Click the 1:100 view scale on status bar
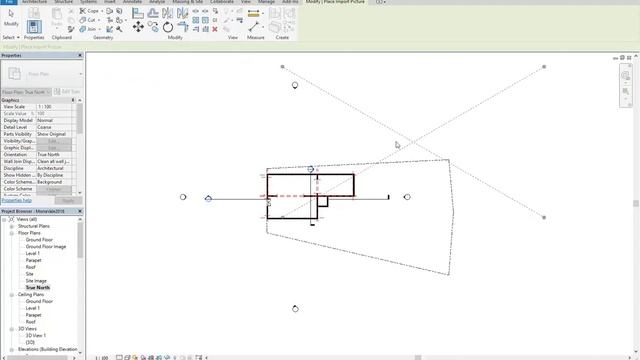 pyautogui.click(x=101, y=358)
